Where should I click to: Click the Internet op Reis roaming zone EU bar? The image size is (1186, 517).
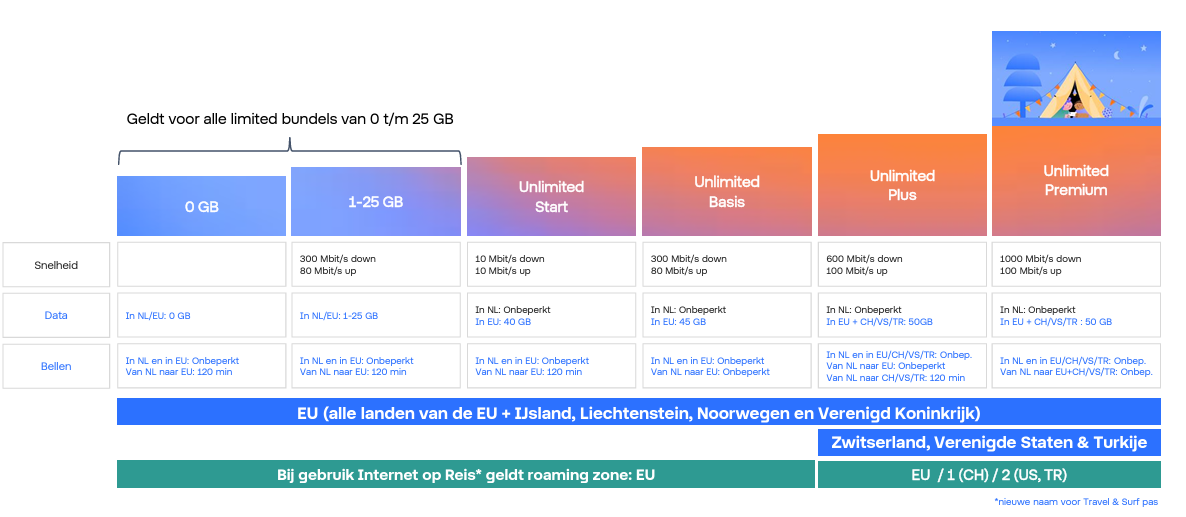pyautogui.click(x=465, y=475)
